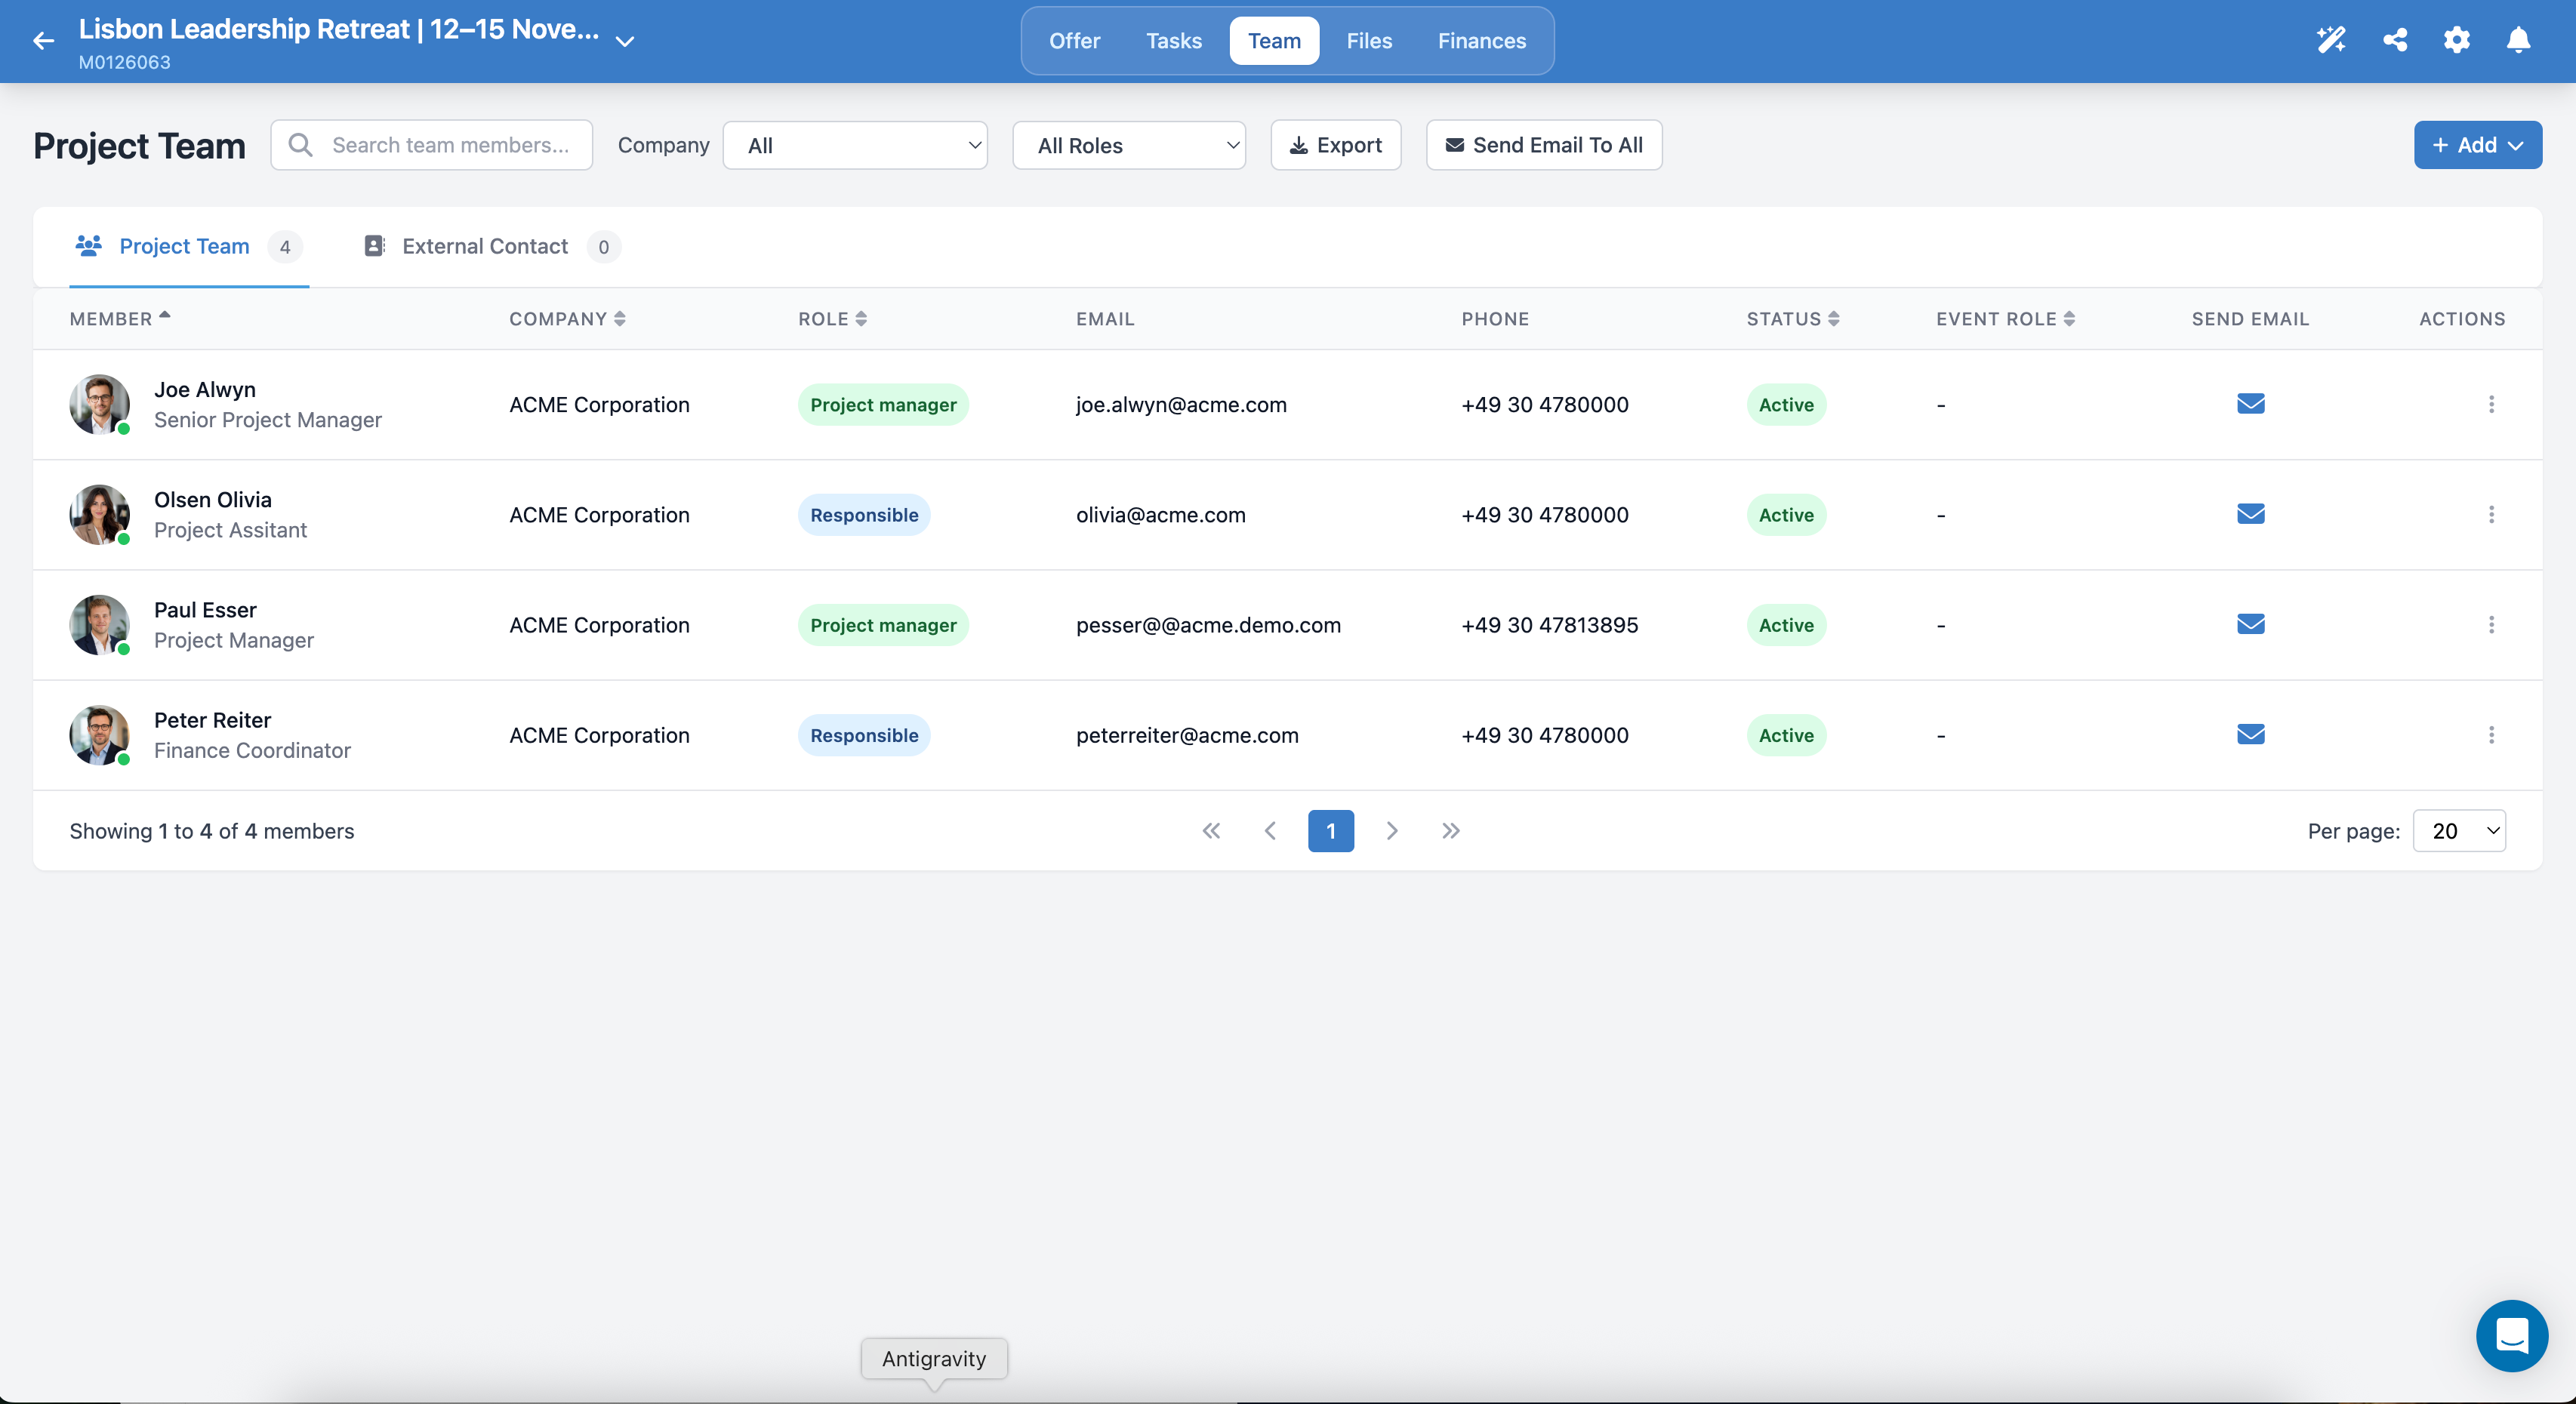Select the Project Team sub-tab
This screenshot has height=1404, width=2576.
click(x=188, y=246)
